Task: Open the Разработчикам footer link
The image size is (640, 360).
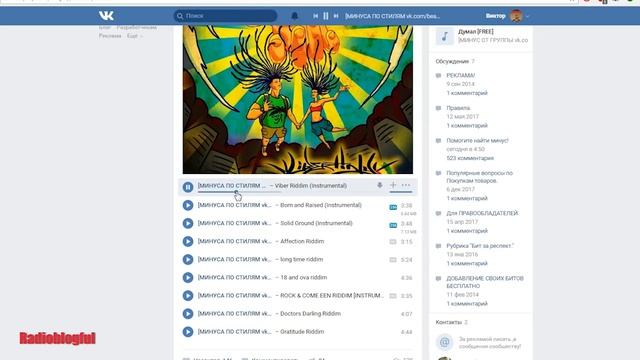Action: (137, 27)
